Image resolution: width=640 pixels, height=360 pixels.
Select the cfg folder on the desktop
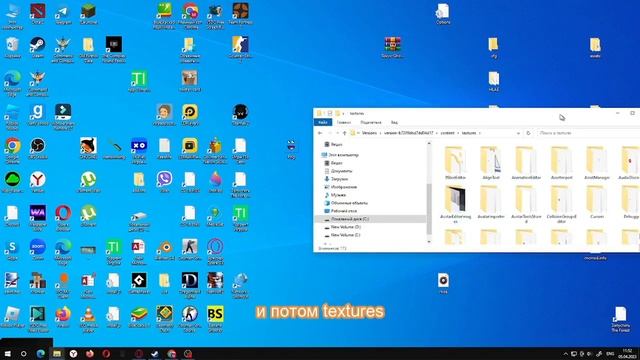(493, 47)
